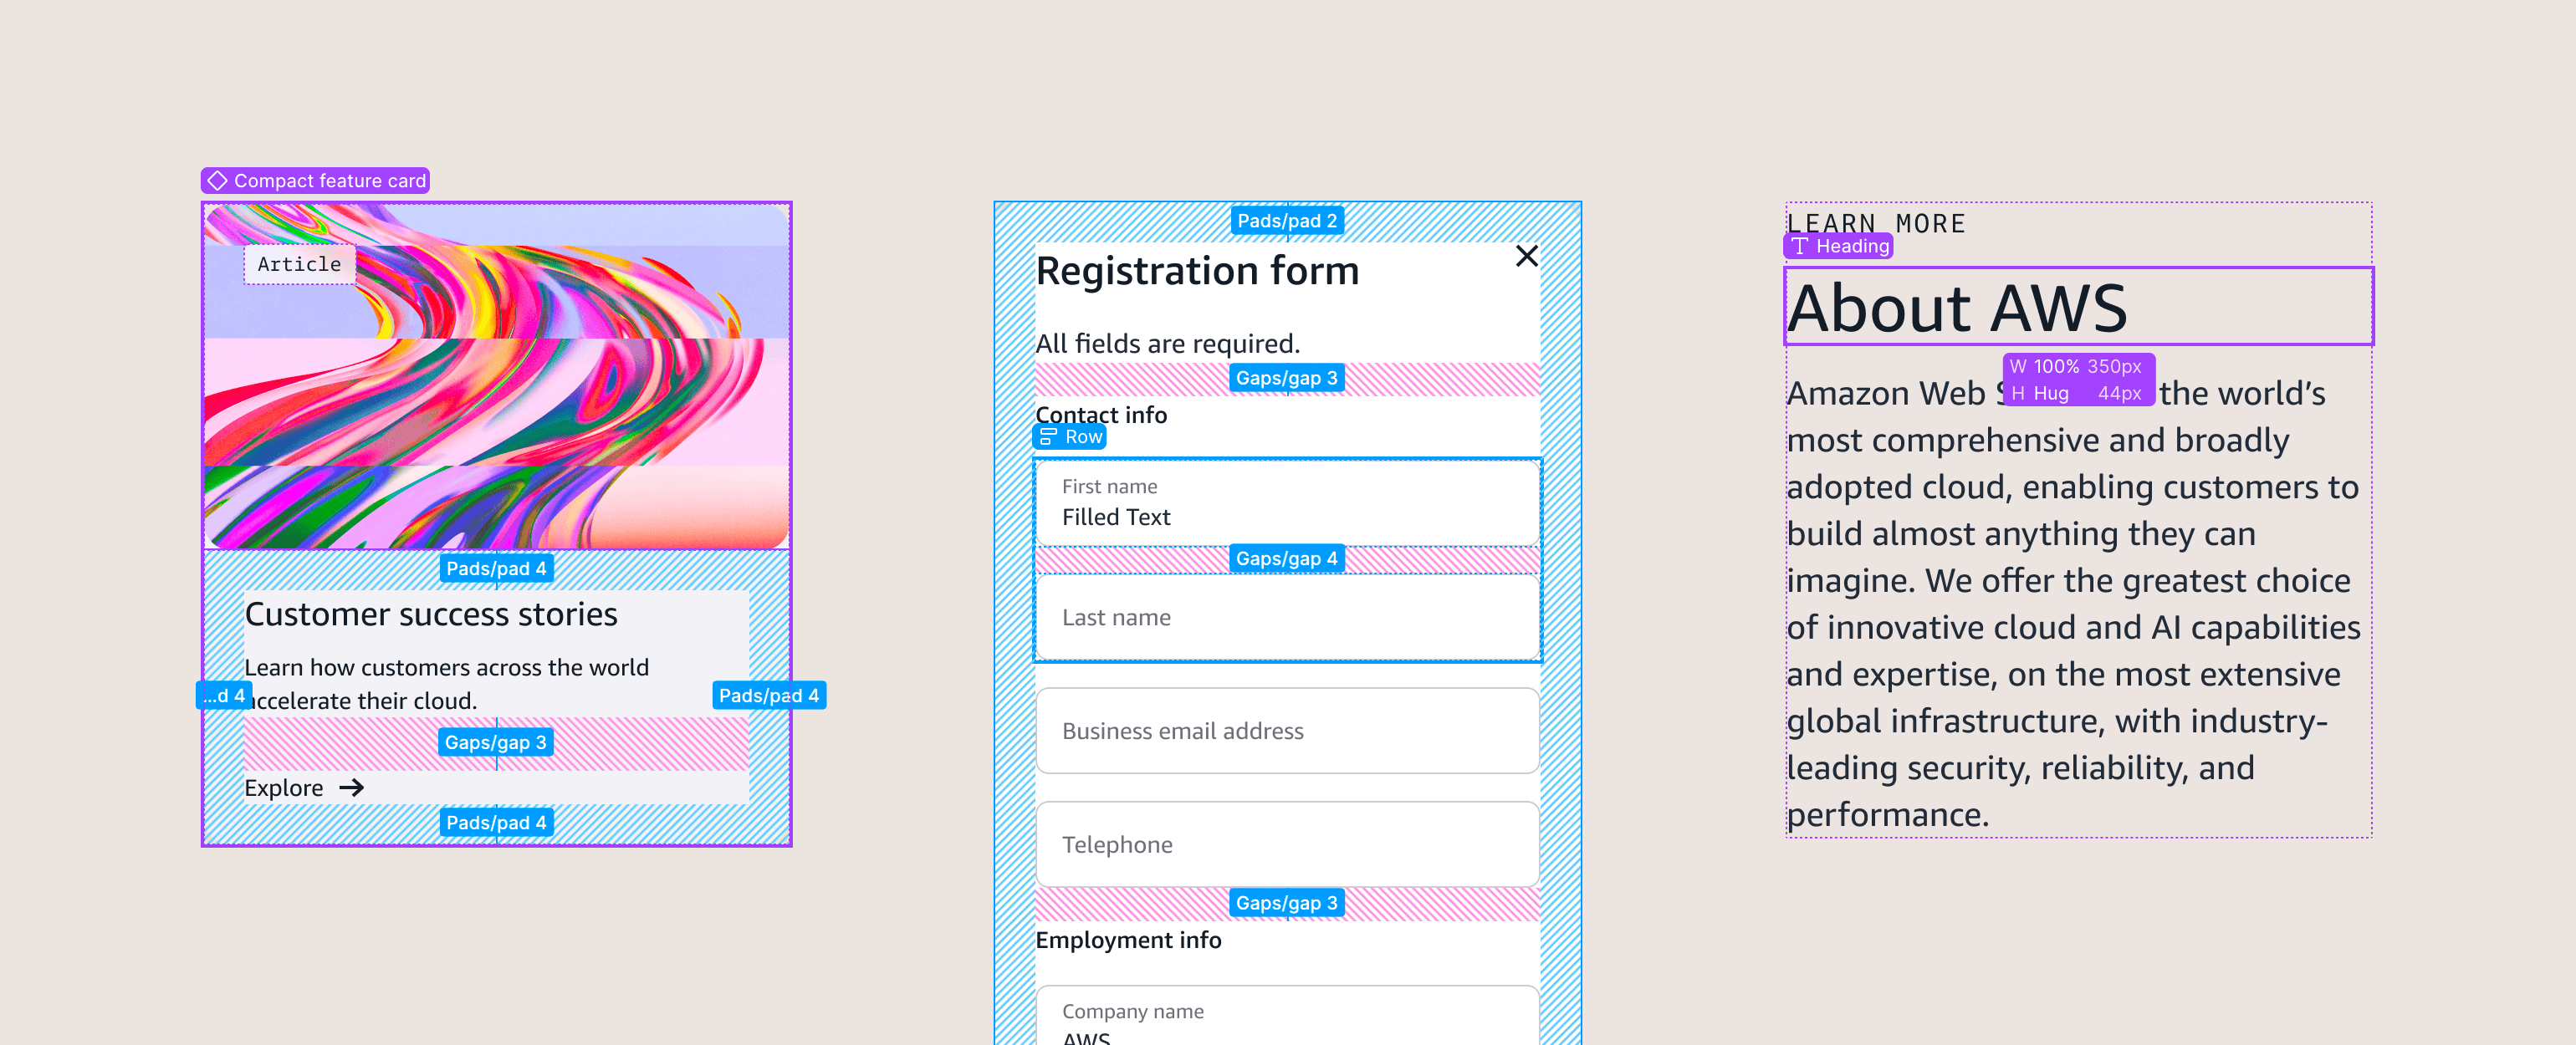Click the Business email address field
The height and width of the screenshot is (1045, 2576).
(1286, 731)
